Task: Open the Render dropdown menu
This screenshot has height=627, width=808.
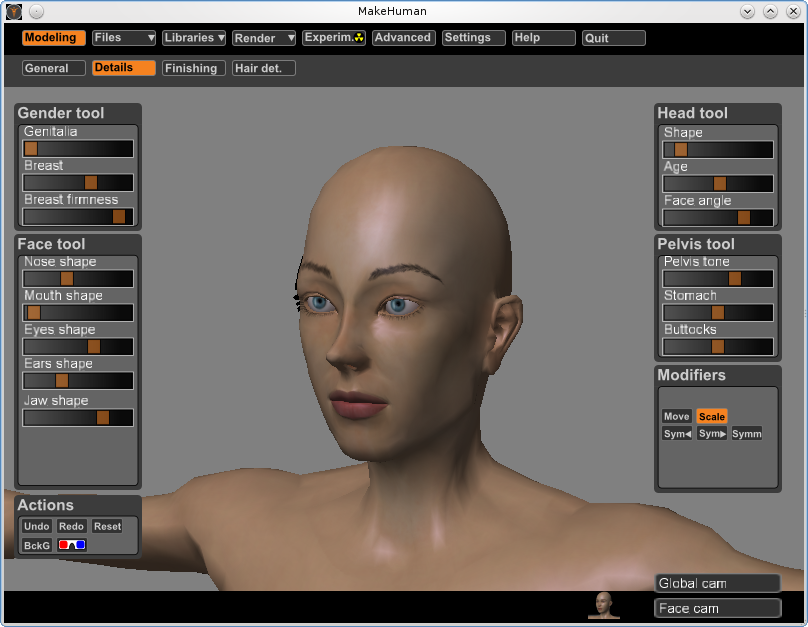Action: pyautogui.click(x=264, y=38)
